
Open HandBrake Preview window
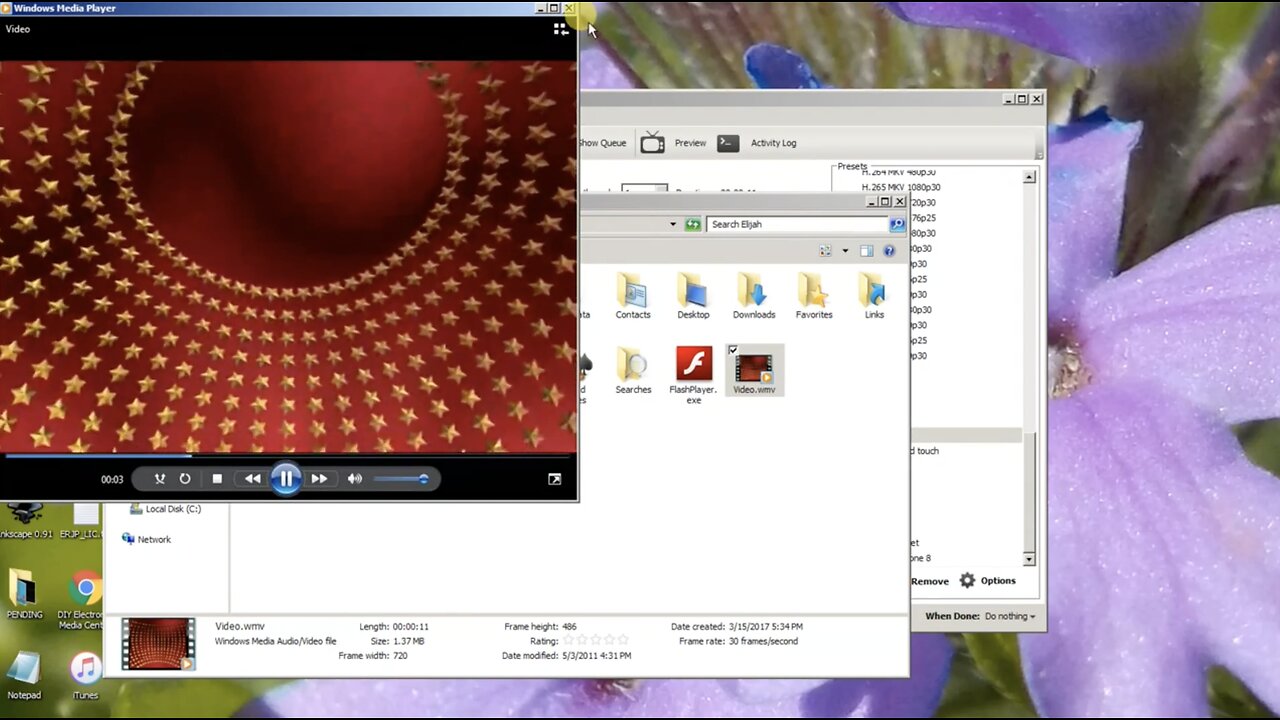point(689,143)
